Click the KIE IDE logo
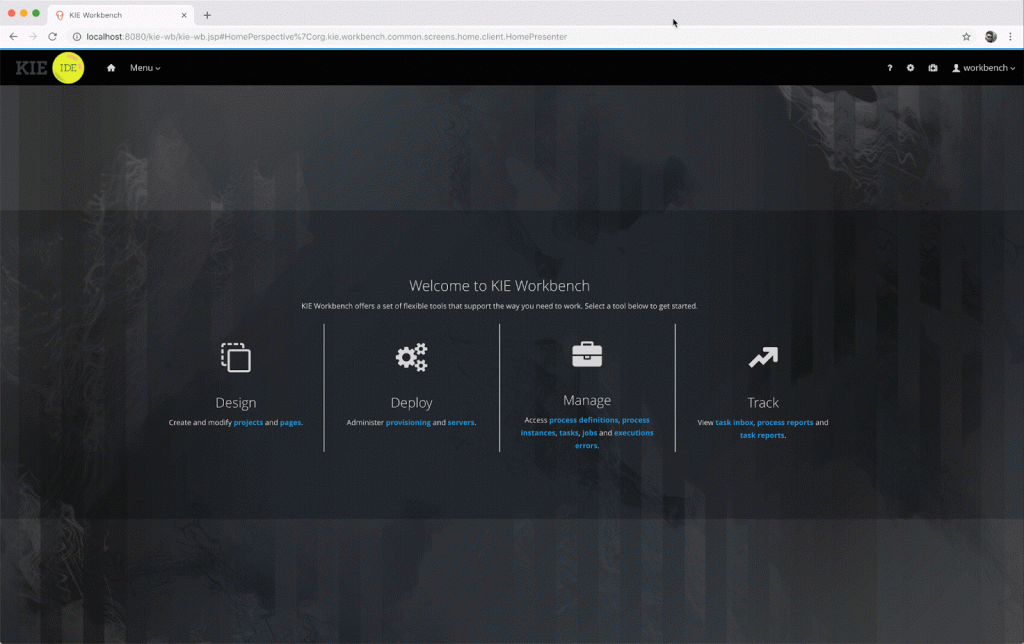1024x644 pixels. point(50,68)
